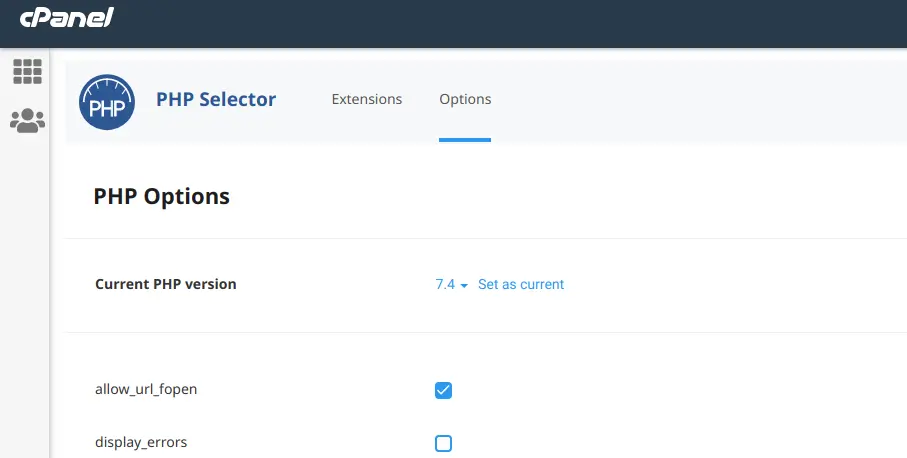
Task: Click the round PHP gauge logo
Action: coord(107,102)
